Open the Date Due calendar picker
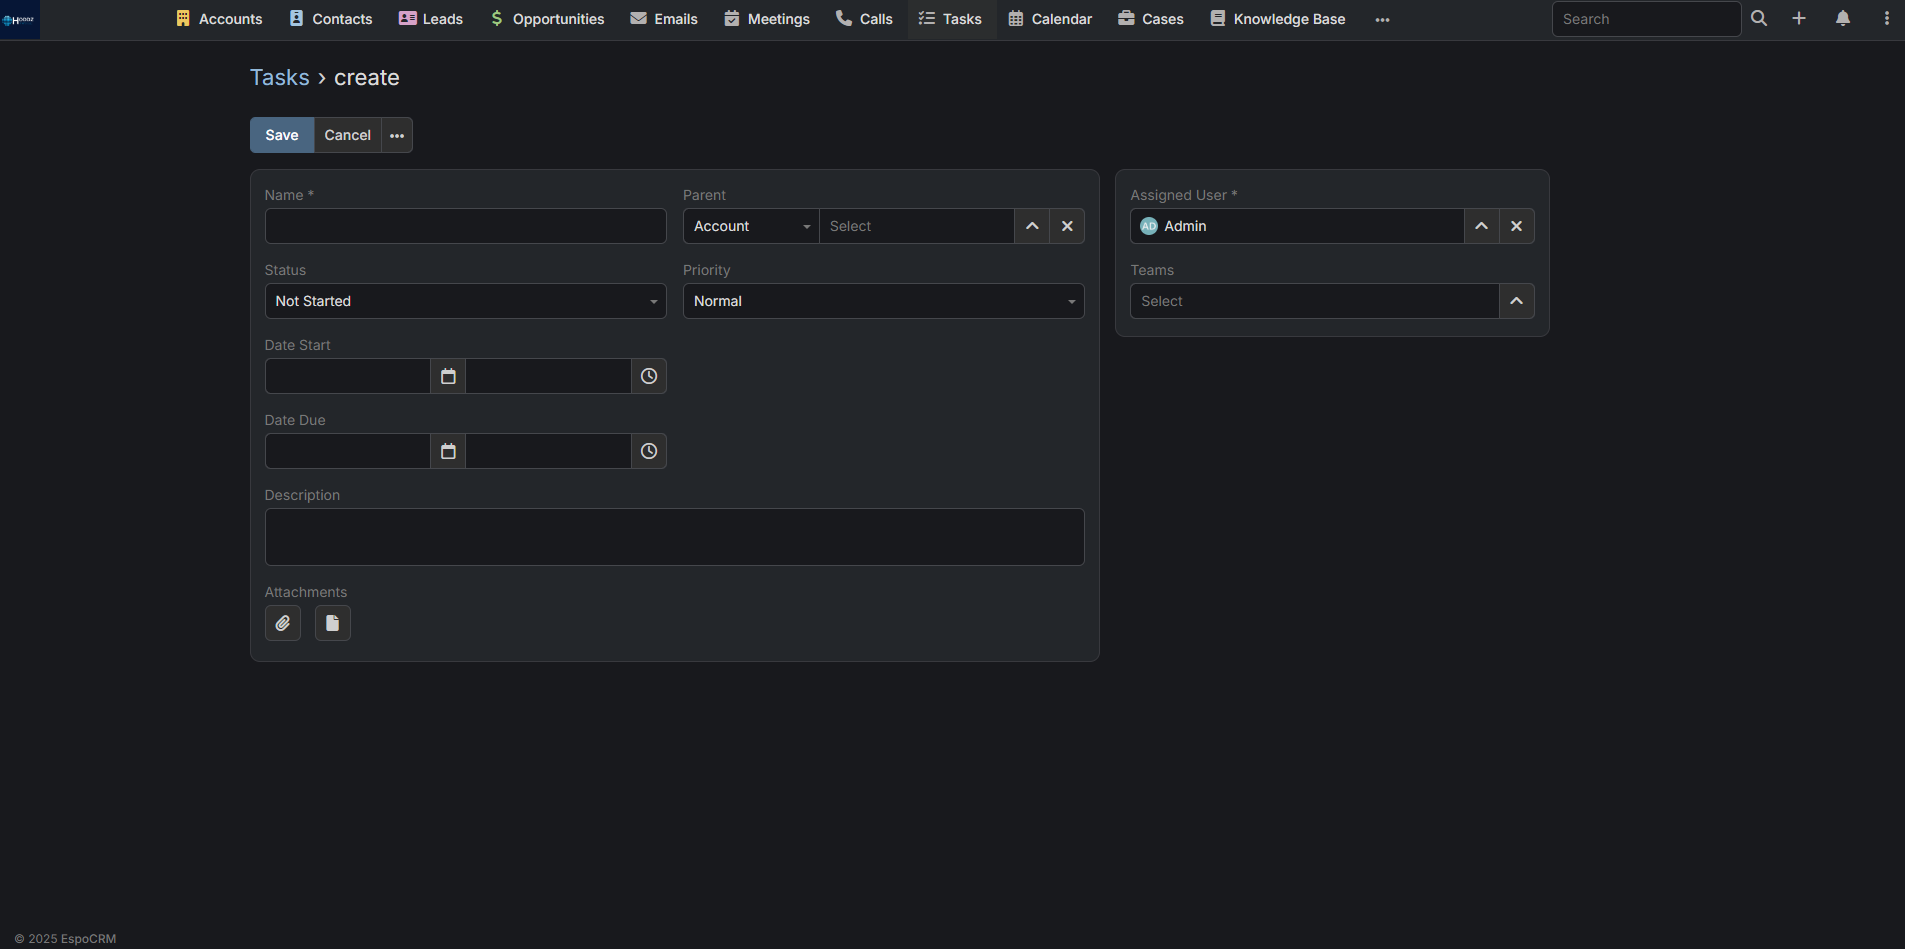 coord(448,451)
